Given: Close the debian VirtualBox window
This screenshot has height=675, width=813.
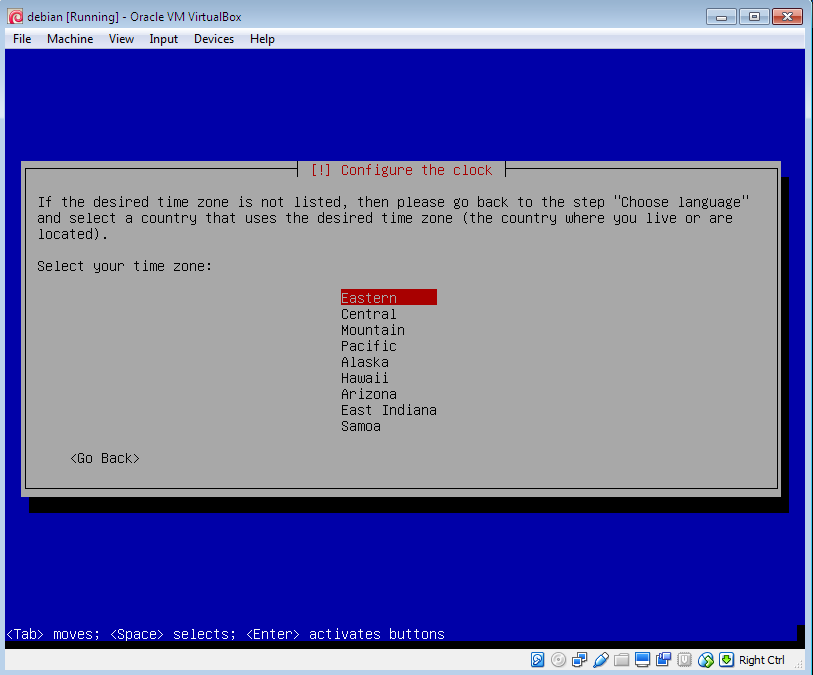Looking at the screenshot, I should tap(787, 17).
